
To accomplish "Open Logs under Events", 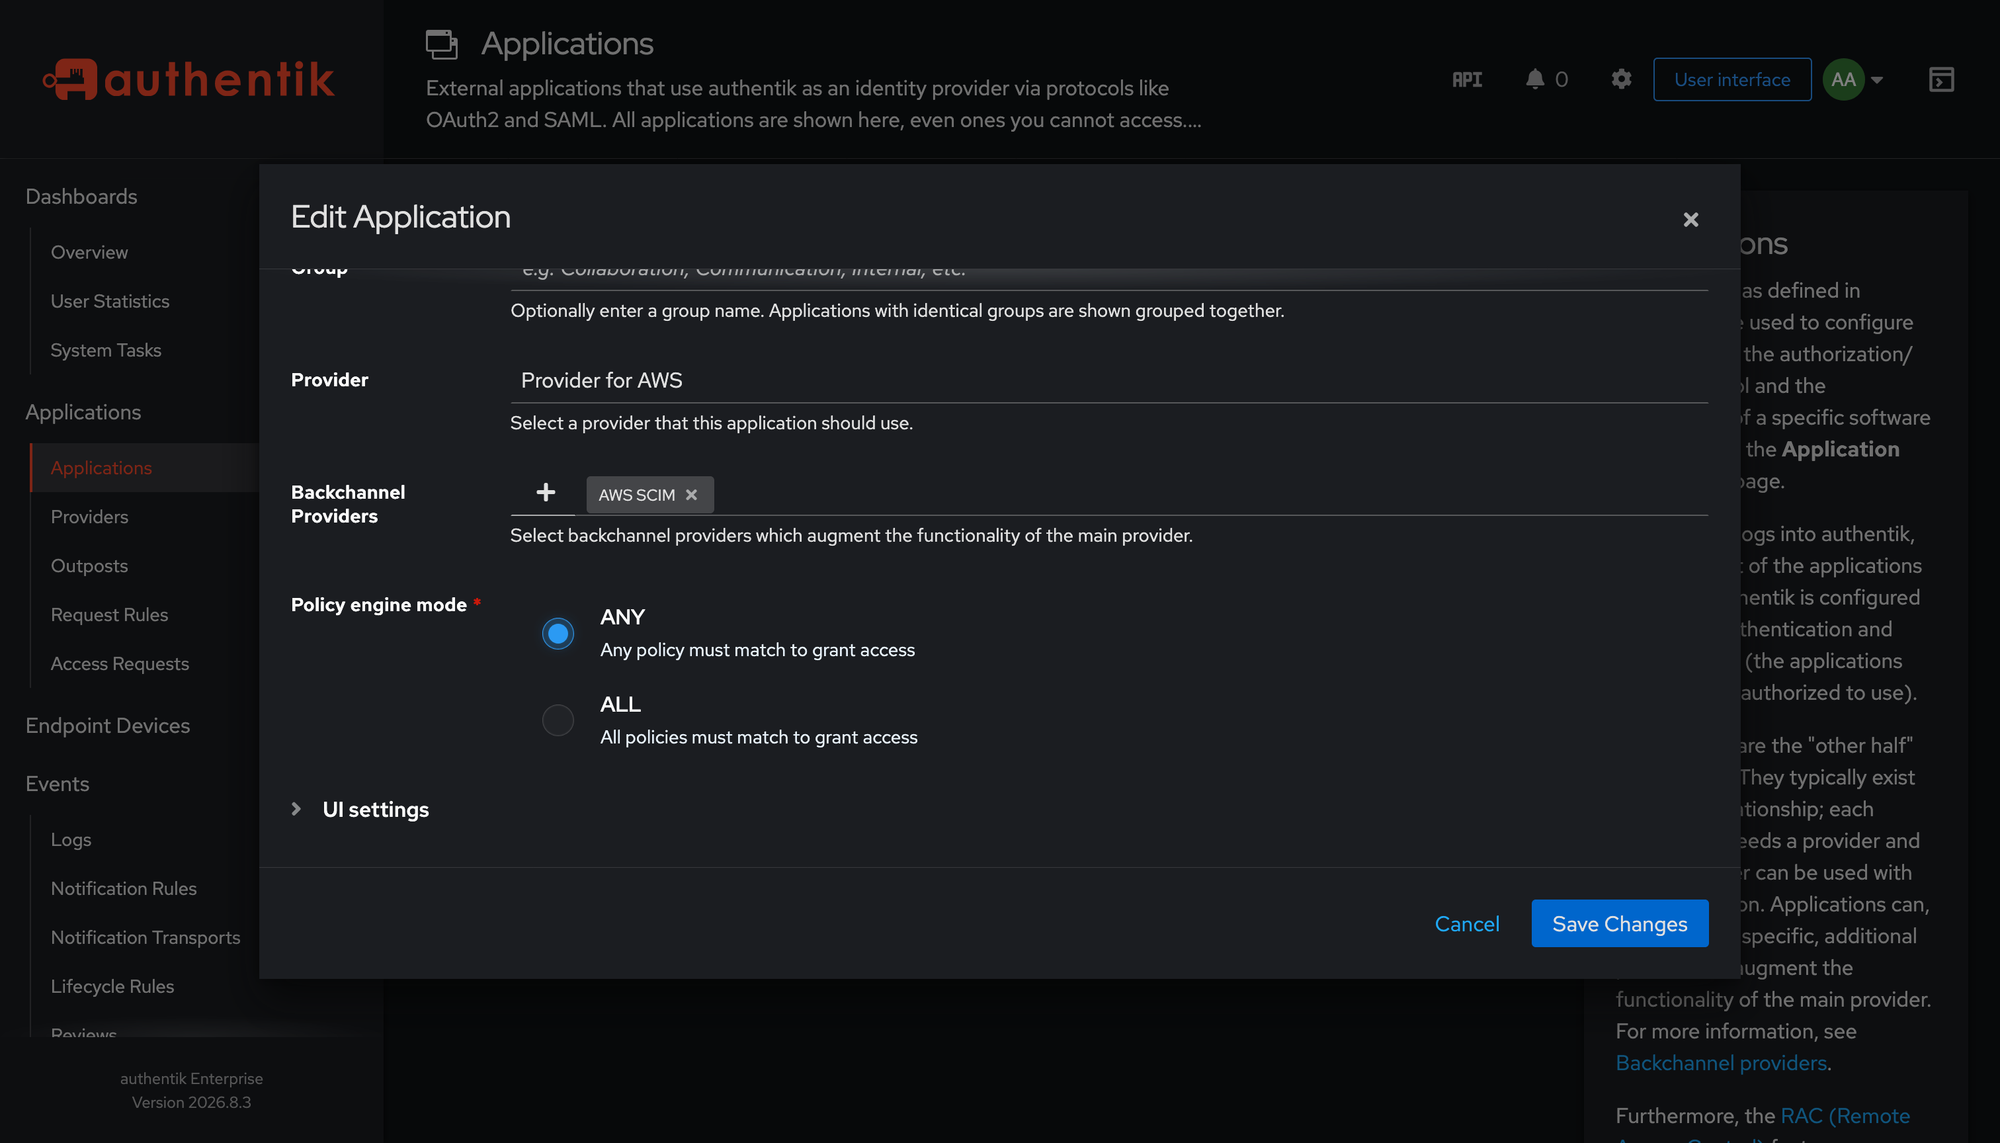I will tap(71, 840).
